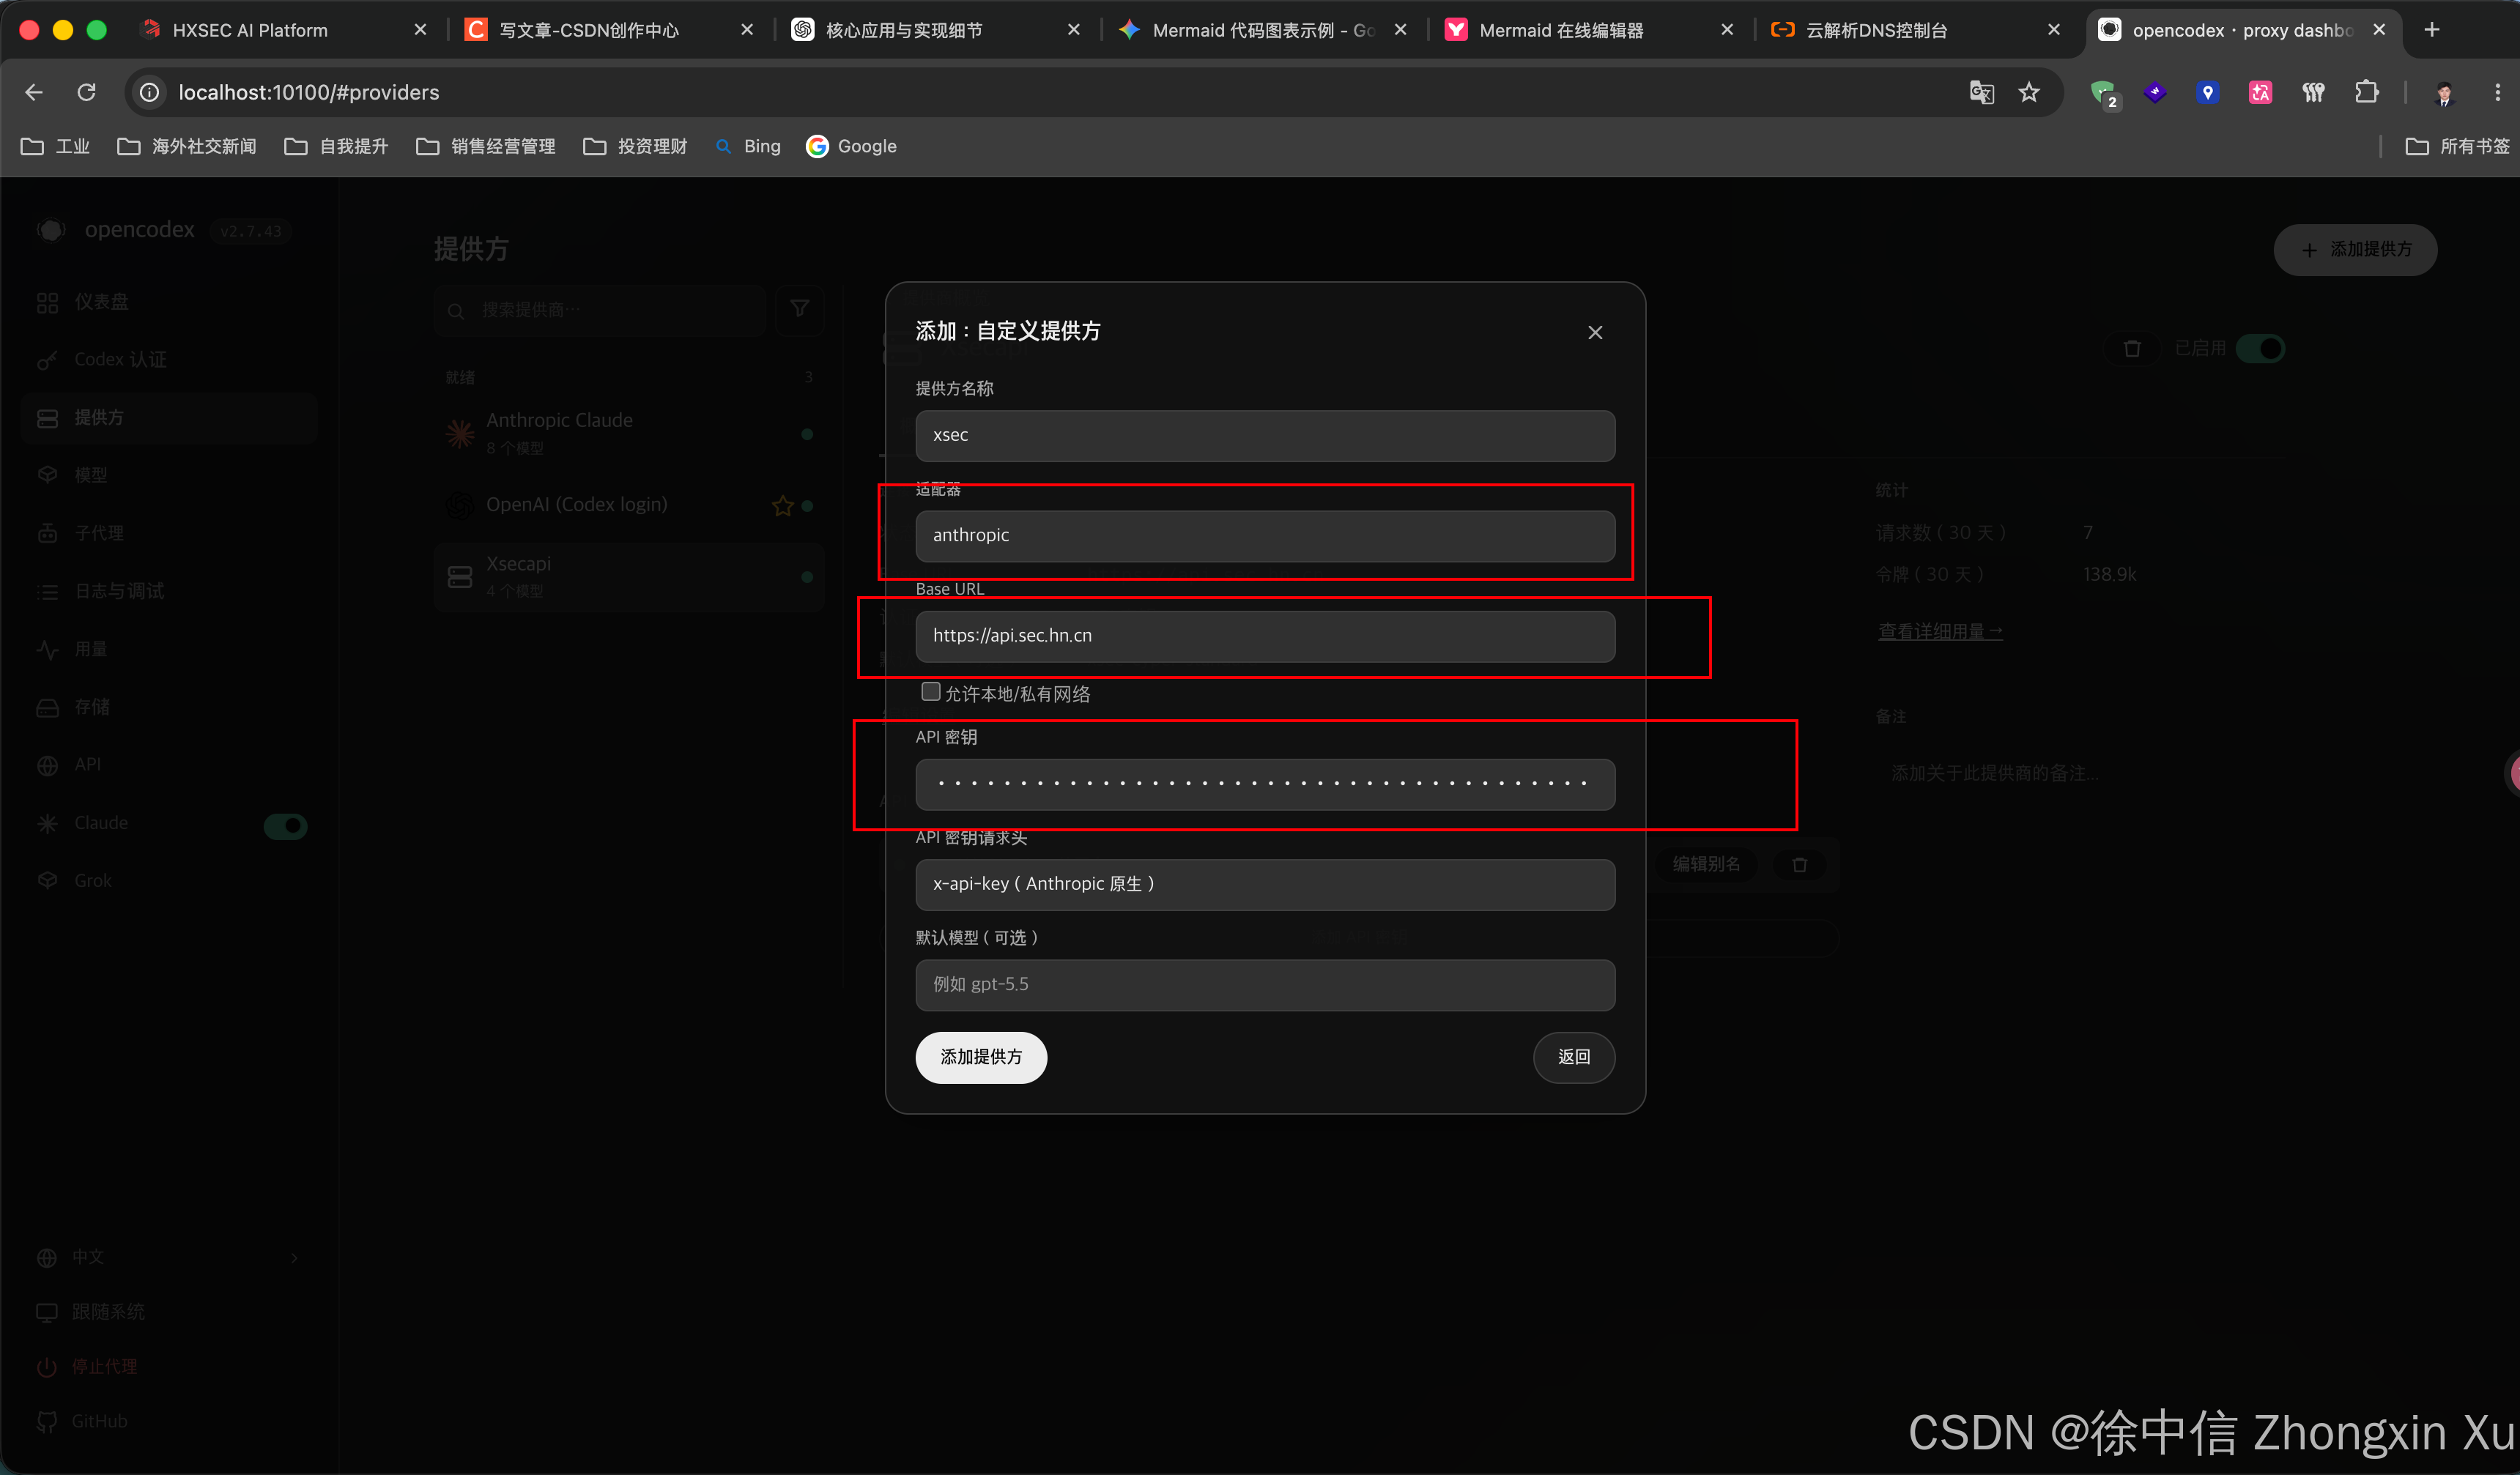Open the purple diamond extension icon

tap(2155, 92)
